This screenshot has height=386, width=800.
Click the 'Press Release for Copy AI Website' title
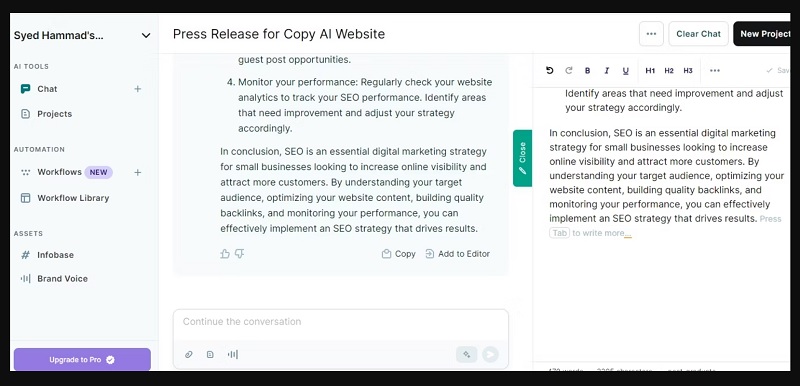pyautogui.click(x=279, y=34)
